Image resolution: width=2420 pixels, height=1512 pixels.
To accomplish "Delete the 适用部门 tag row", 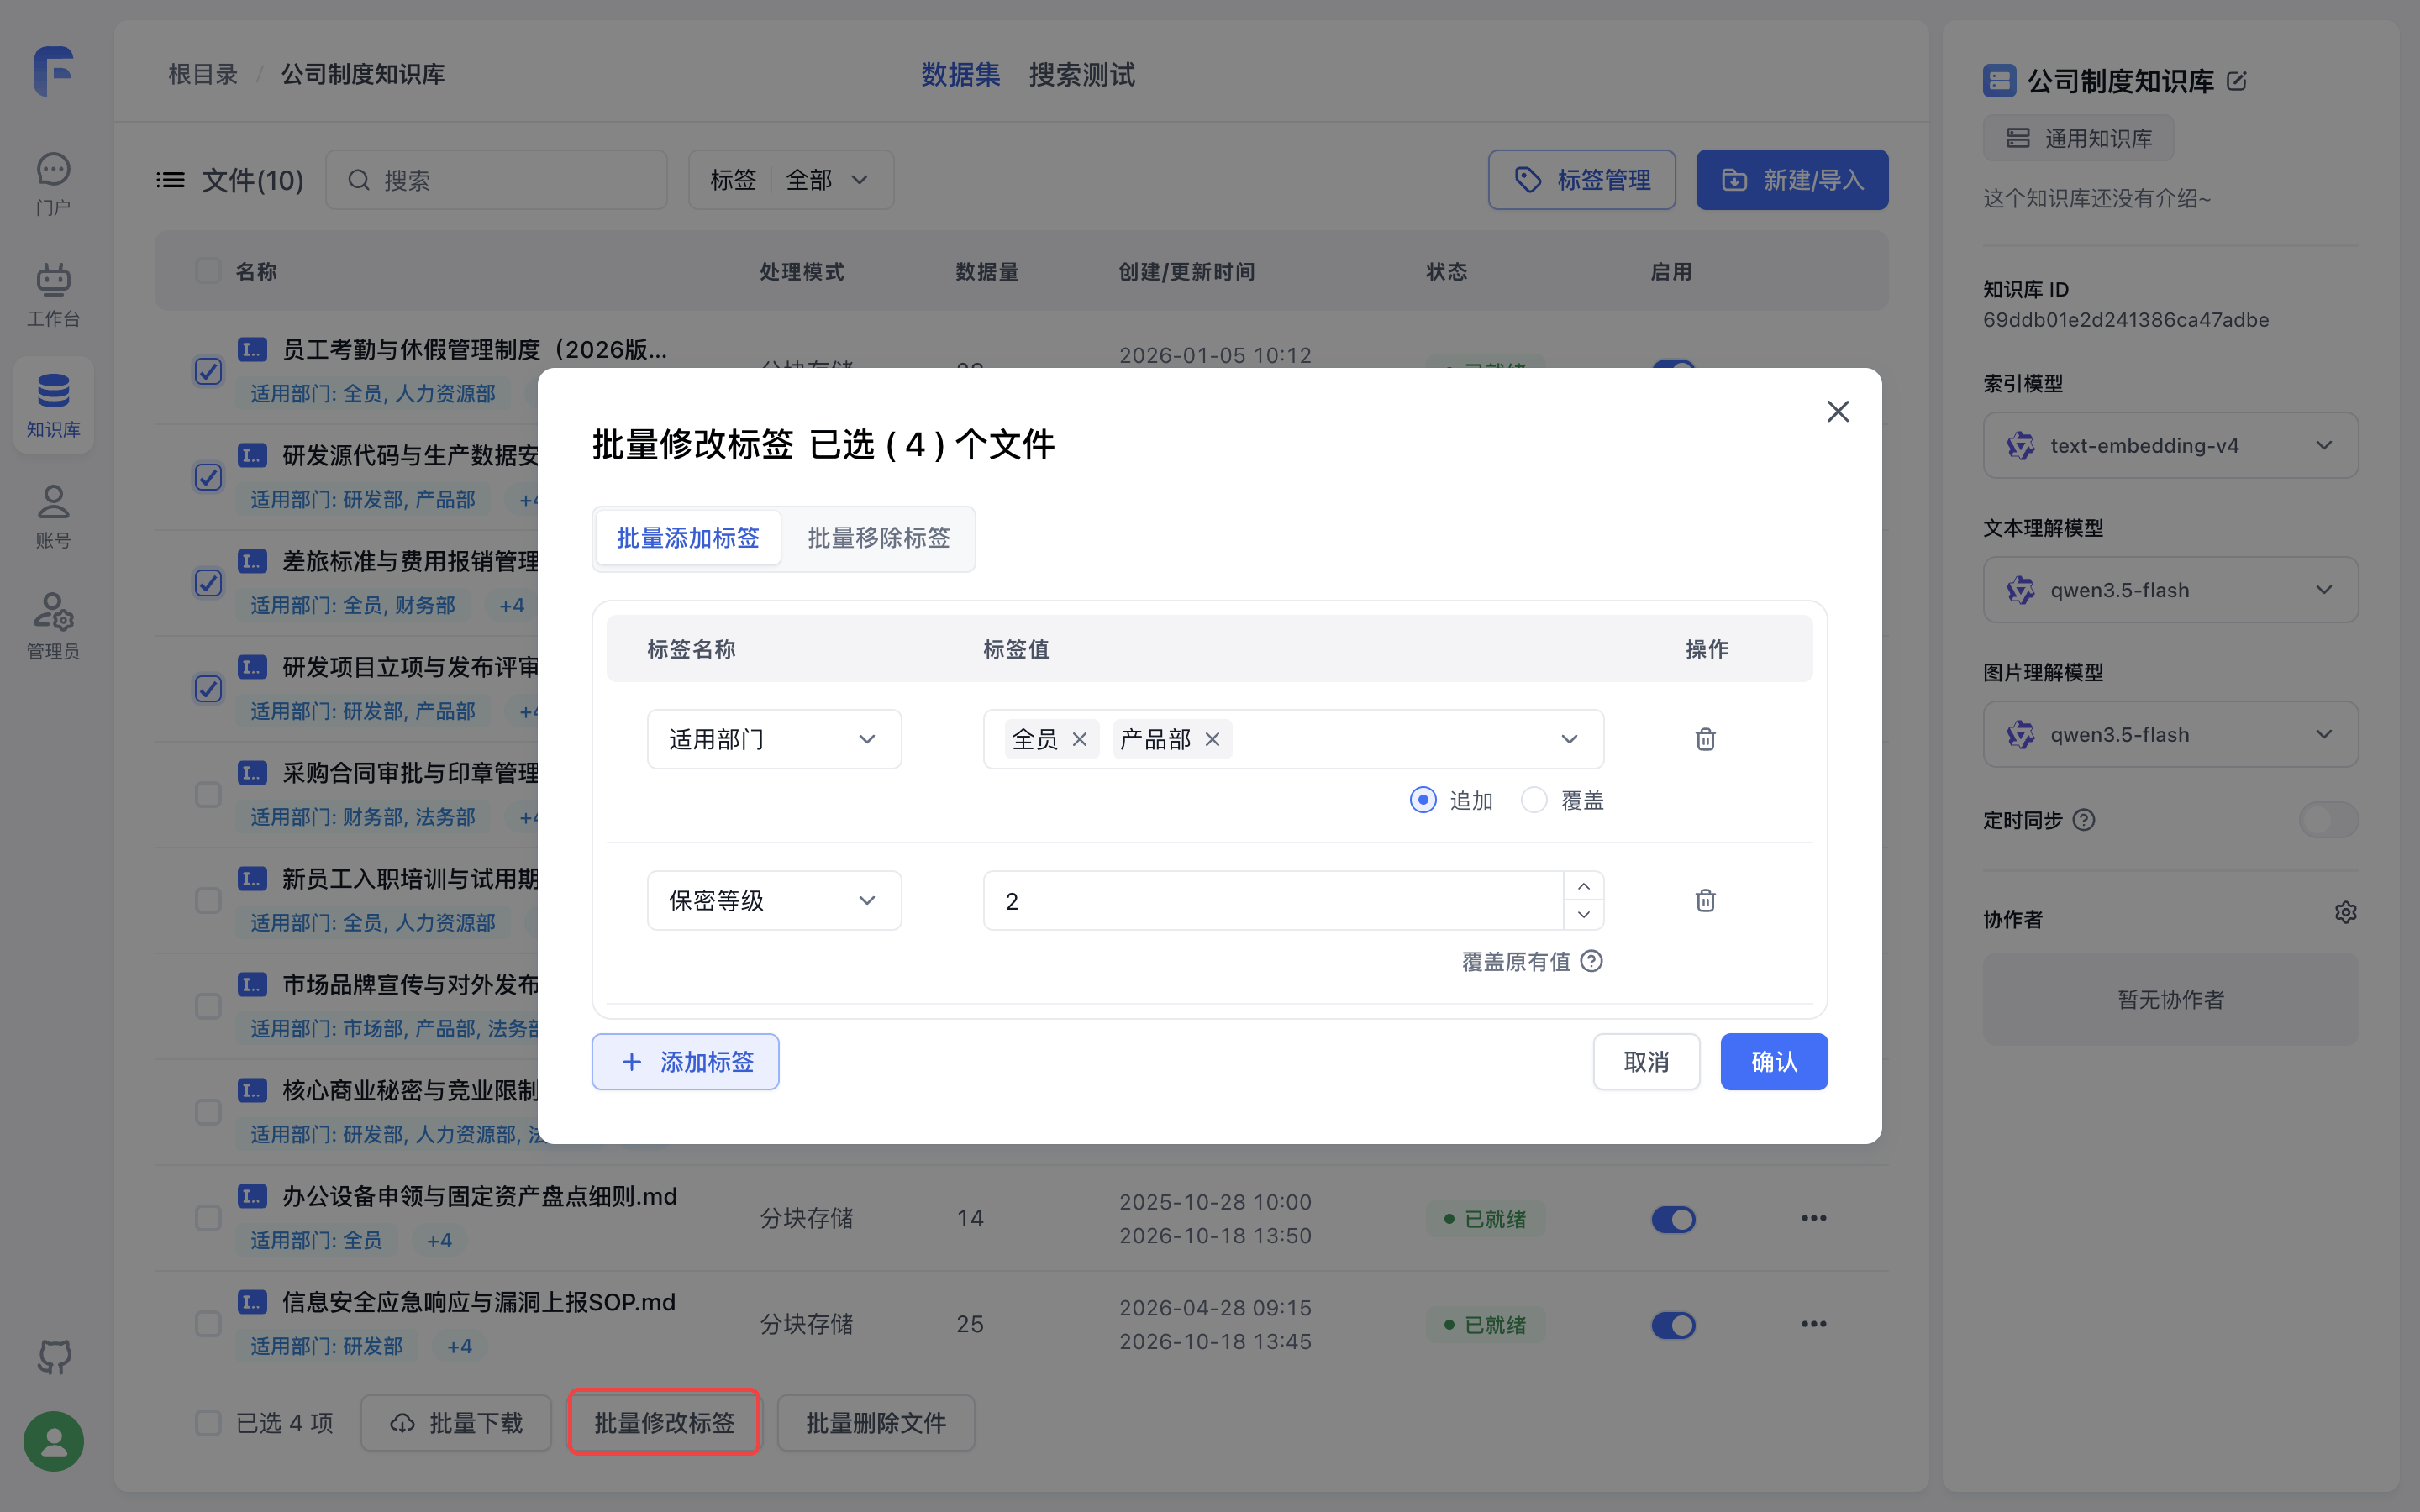I will point(1705,739).
